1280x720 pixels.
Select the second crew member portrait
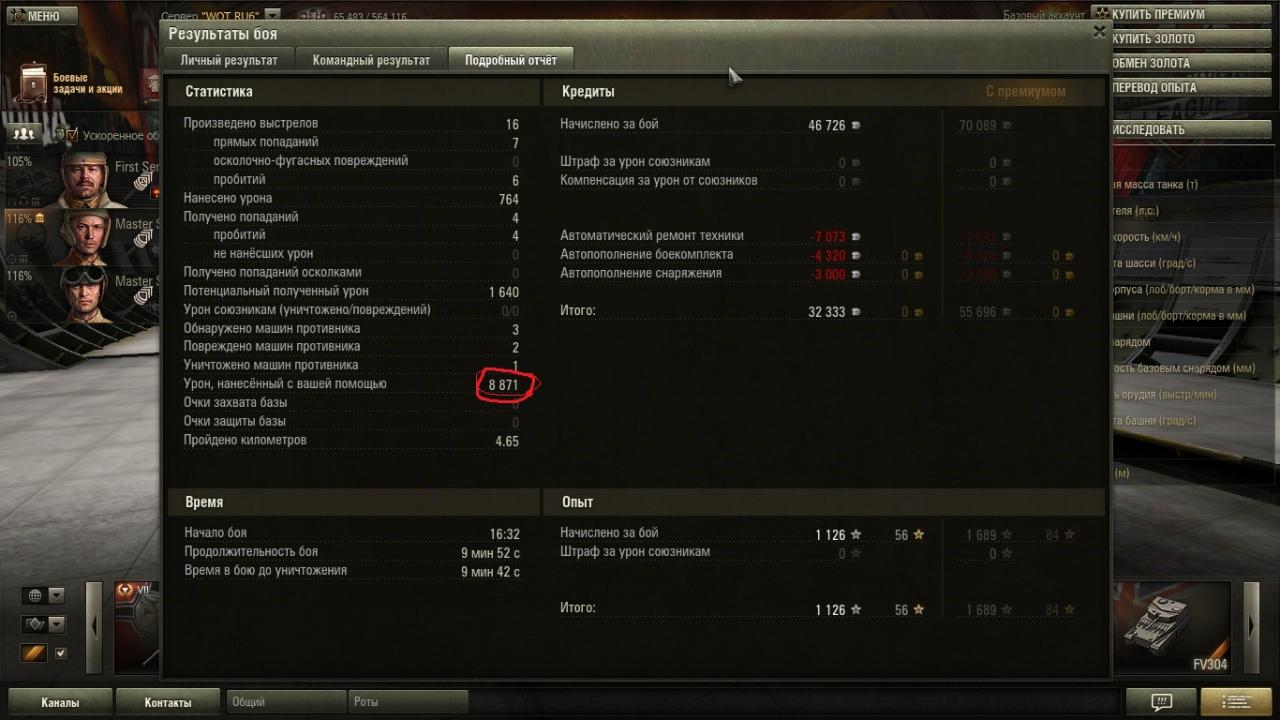[x=84, y=236]
